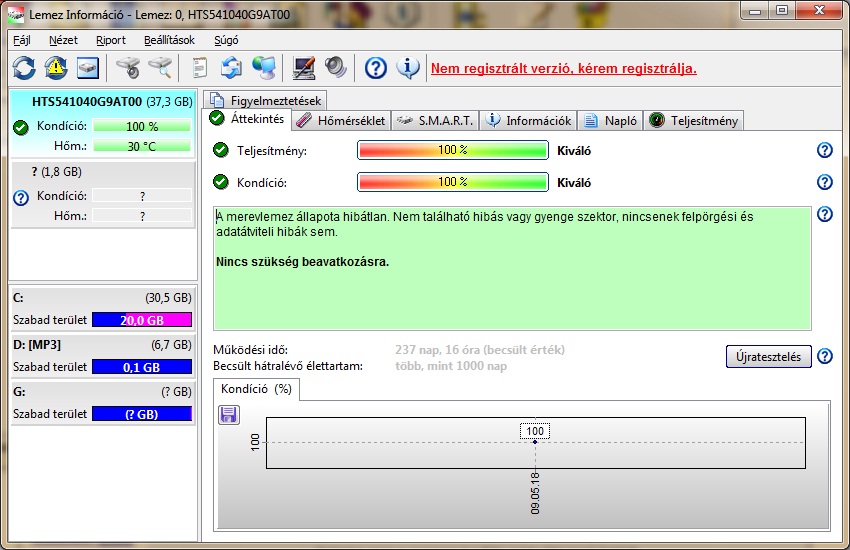Click help icon beside the green status text
The width and height of the screenshot is (850, 550).
click(x=825, y=214)
